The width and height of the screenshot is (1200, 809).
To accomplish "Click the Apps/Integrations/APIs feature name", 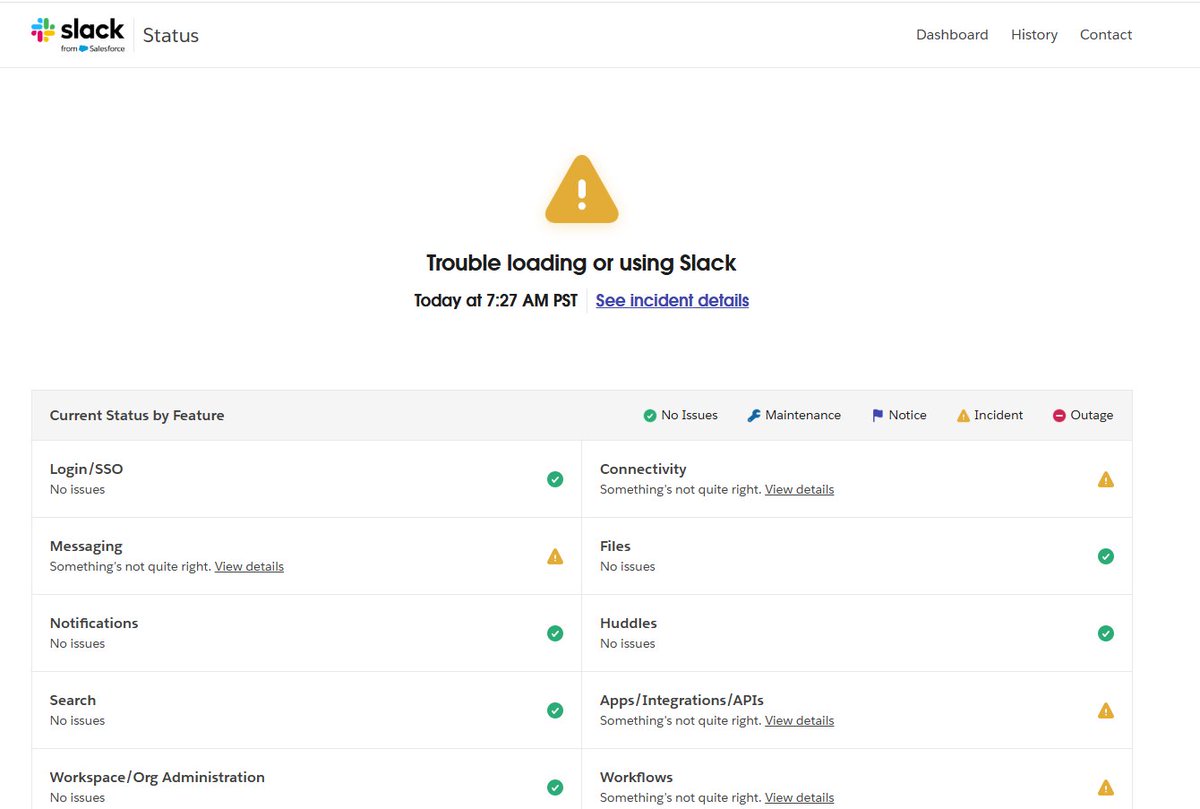I will click(x=682, y=700).
